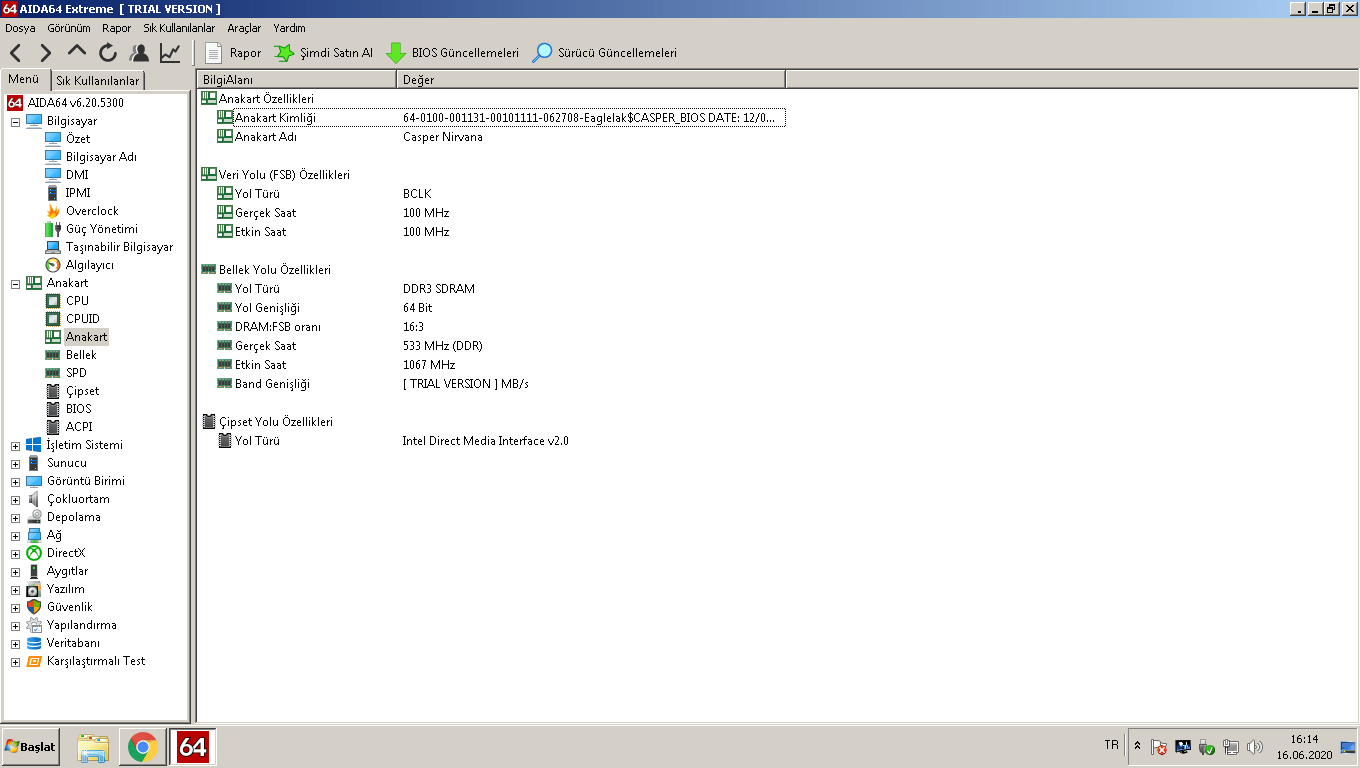Collapse the Anakart tree node

point(15,283)
